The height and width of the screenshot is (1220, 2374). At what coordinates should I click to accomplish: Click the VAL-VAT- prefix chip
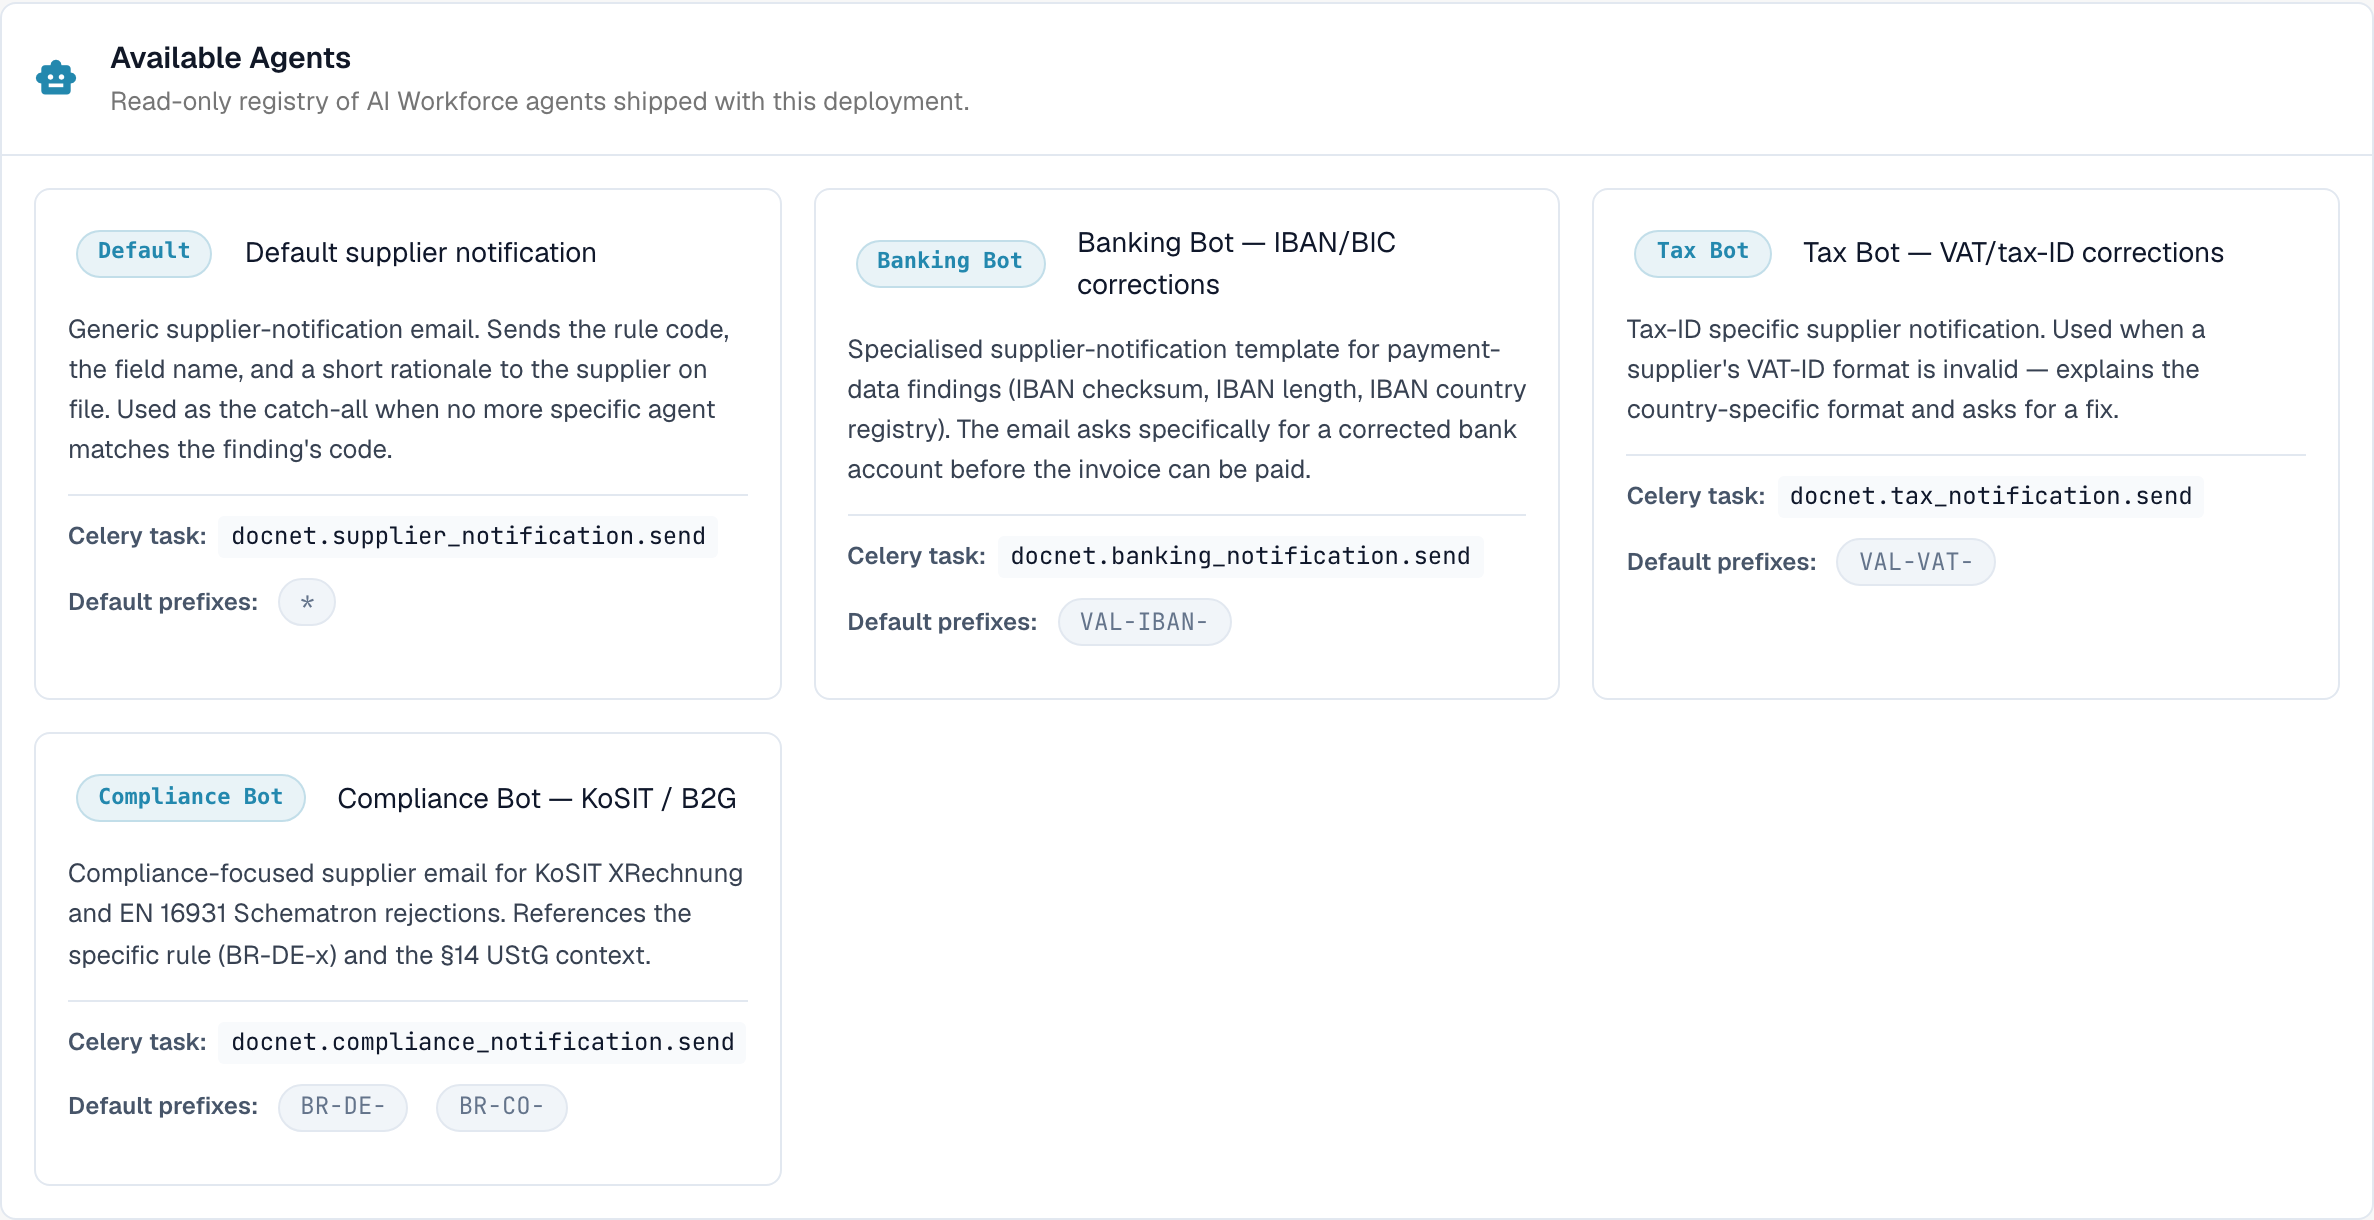[x=1915, y=562]
